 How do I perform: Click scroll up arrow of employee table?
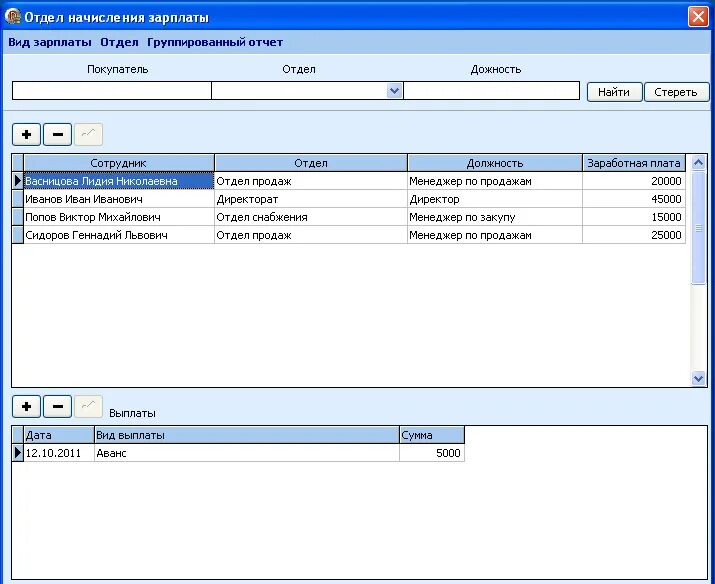[x=699, y=163]
